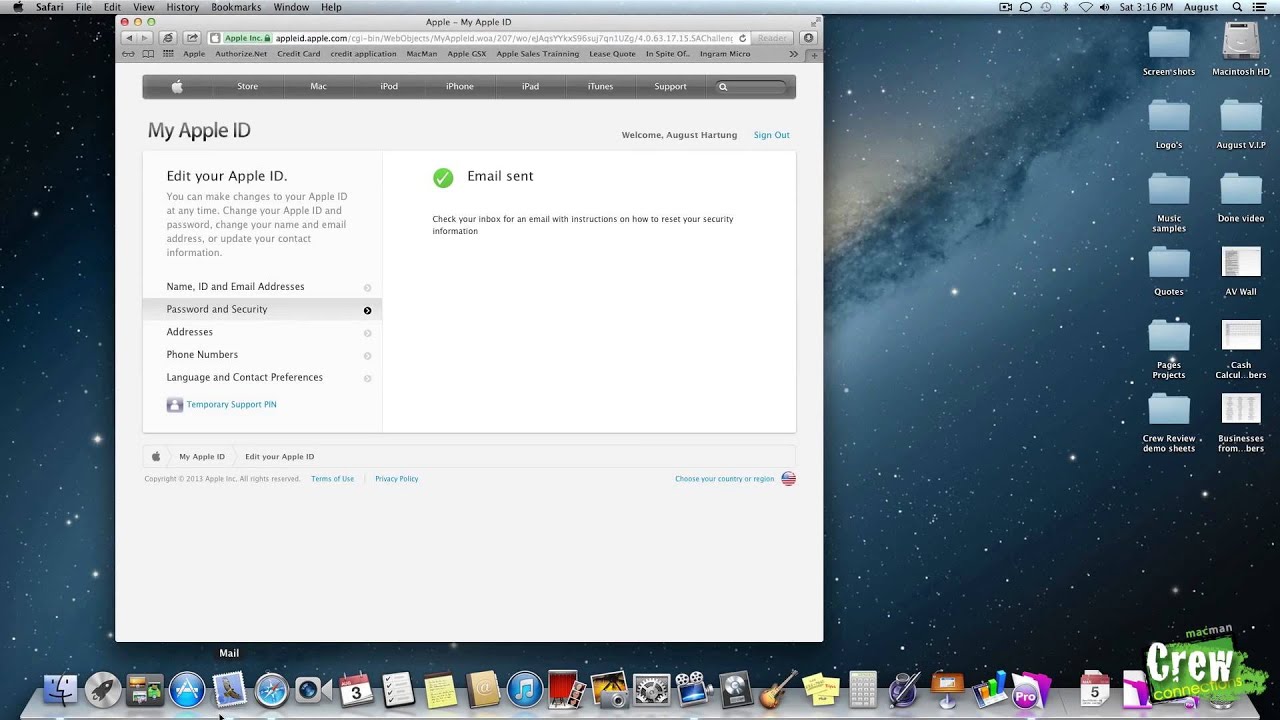Click the magnifier icon in Apple site search
The width and height of the screenshot is (1280, 720).
[723, 87]
